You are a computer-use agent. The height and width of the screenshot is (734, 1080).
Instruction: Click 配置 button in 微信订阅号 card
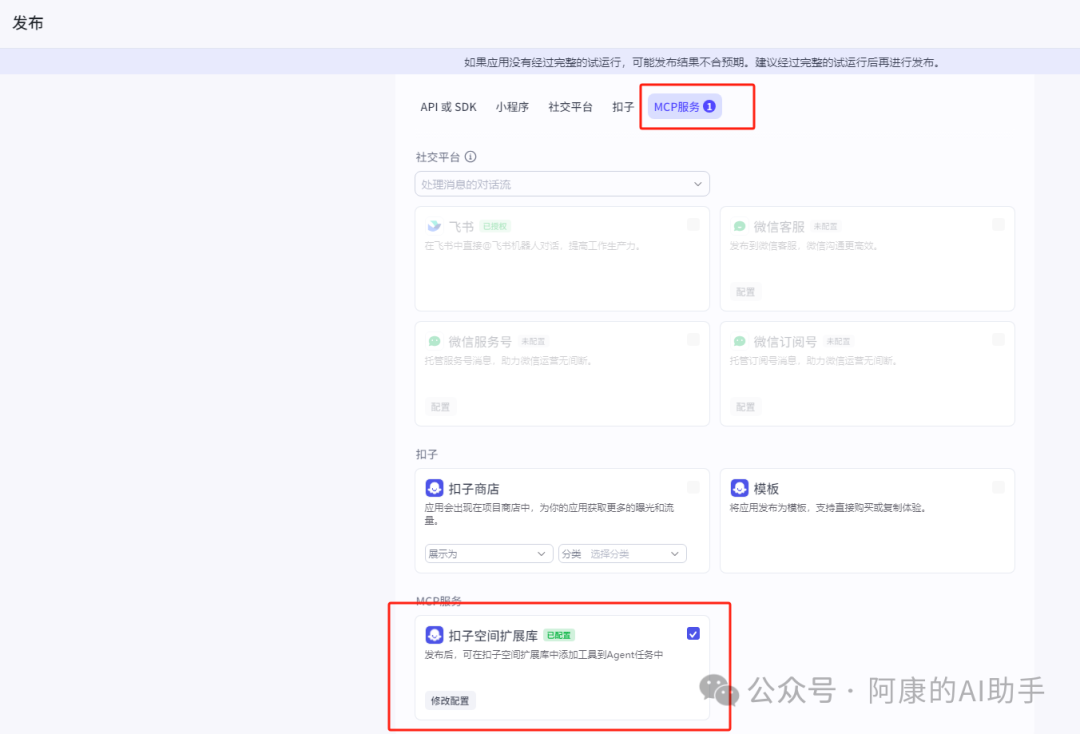(x=745, y=407)
